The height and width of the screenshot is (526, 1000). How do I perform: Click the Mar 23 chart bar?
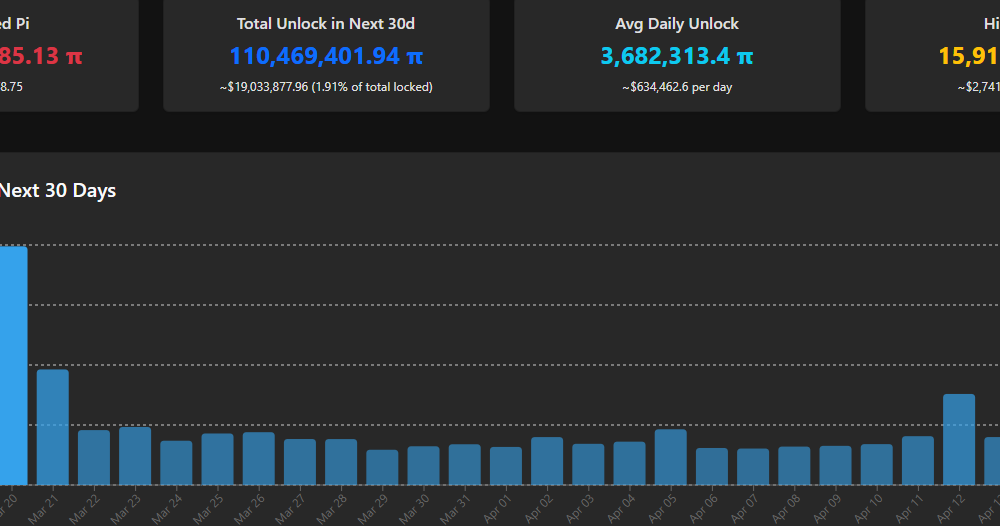(135, 456)
